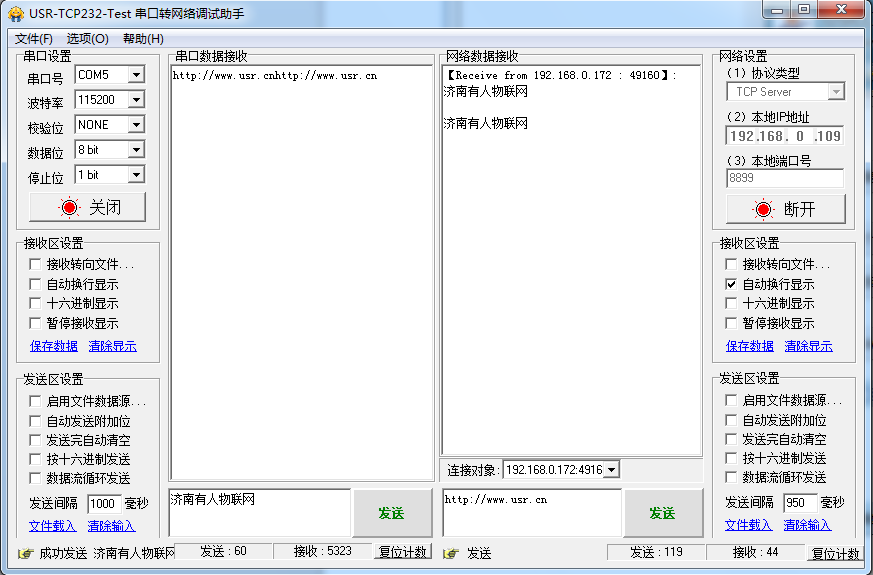Uncheck 自动换行显示 in network receive settings
Viewport: 873px width, 575px height.
[732, 285]
